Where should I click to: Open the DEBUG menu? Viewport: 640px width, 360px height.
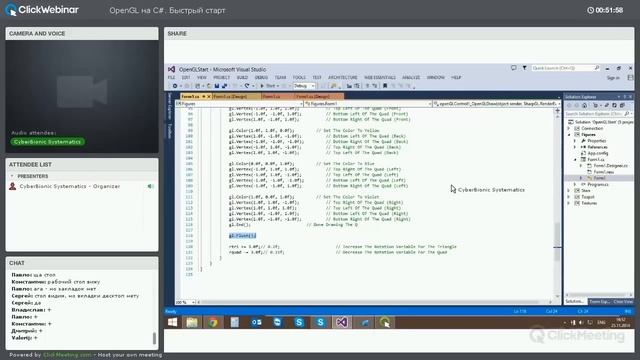pyautogui.click(x=261, y=78)
